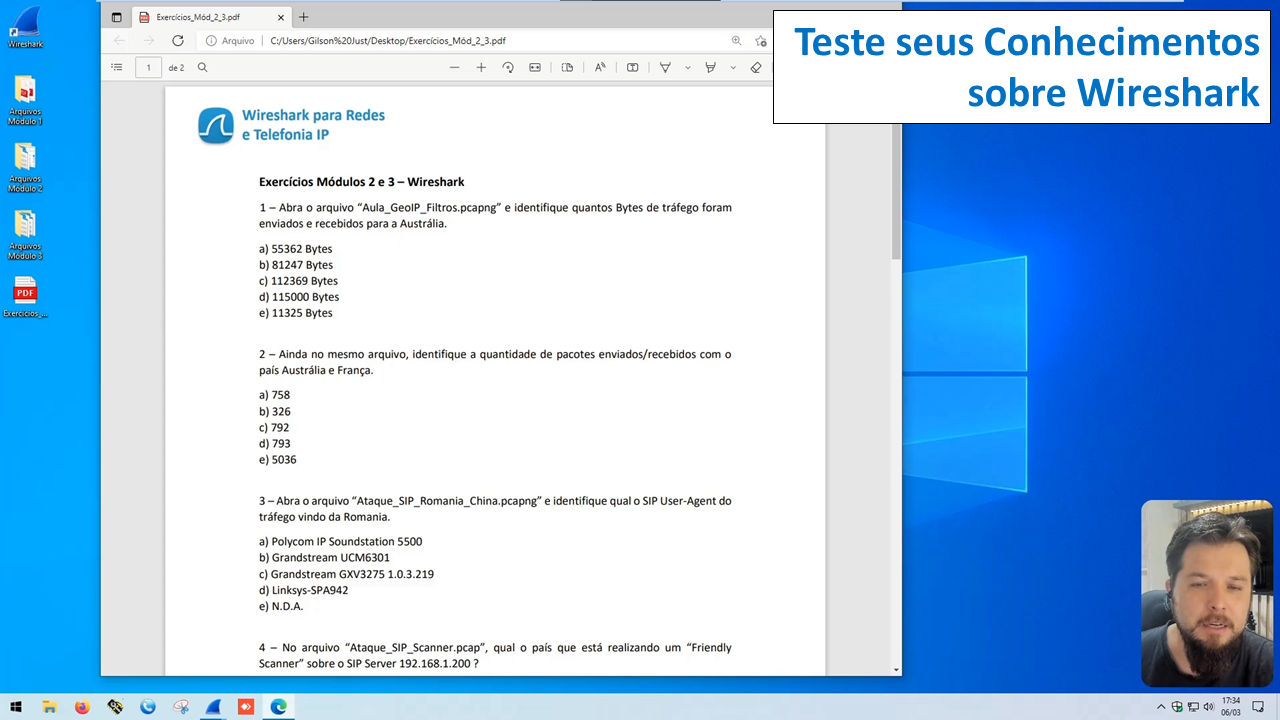Click the address bar file path
Image resolution: width=1280 pixels, height=720 pixels.
point(388,41)
